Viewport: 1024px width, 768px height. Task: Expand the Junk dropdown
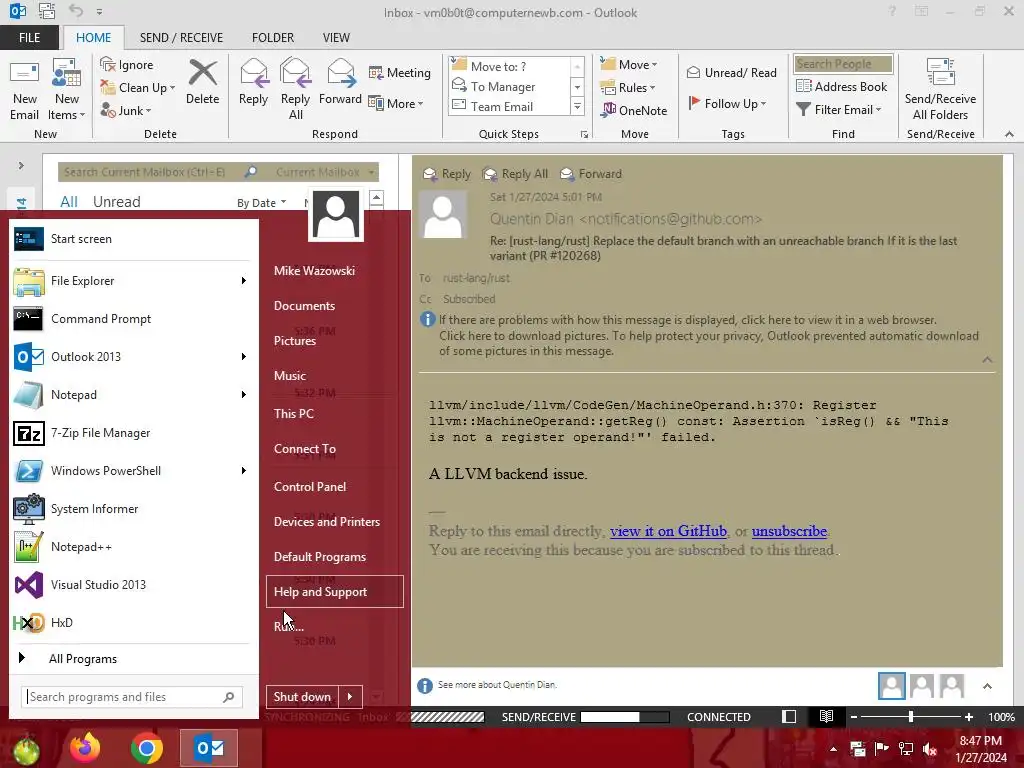coord(148,111)
